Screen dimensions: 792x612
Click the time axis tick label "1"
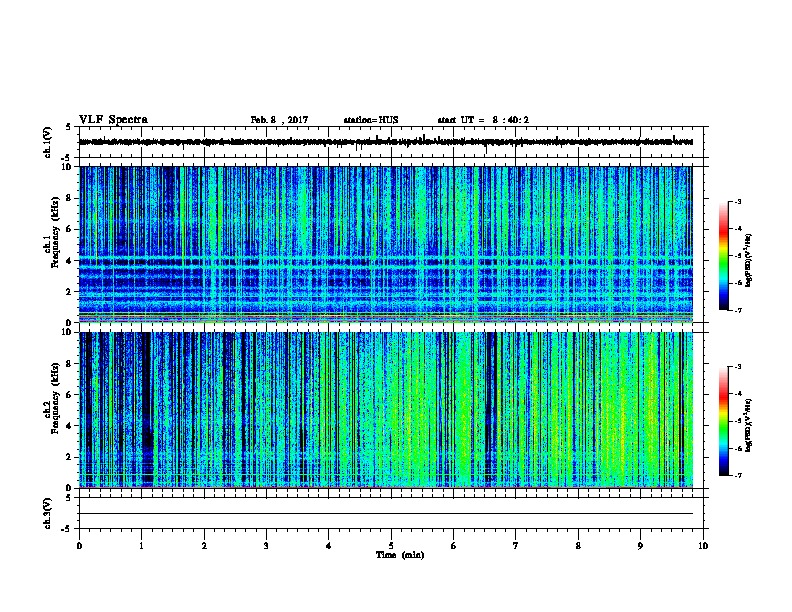coord(141,545)
